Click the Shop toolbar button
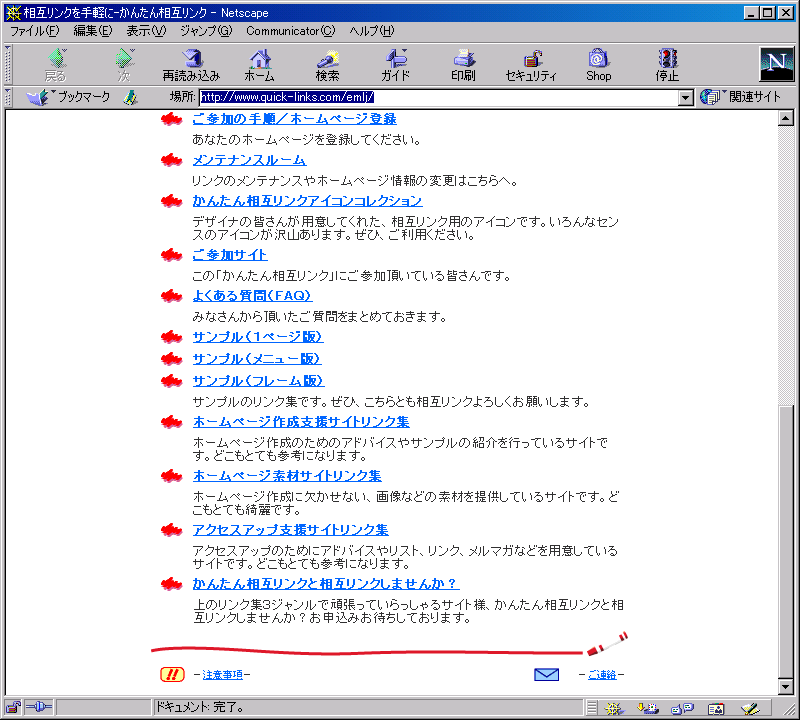The width and height of the screenshot is (800, 720). (x=598, y=65)
